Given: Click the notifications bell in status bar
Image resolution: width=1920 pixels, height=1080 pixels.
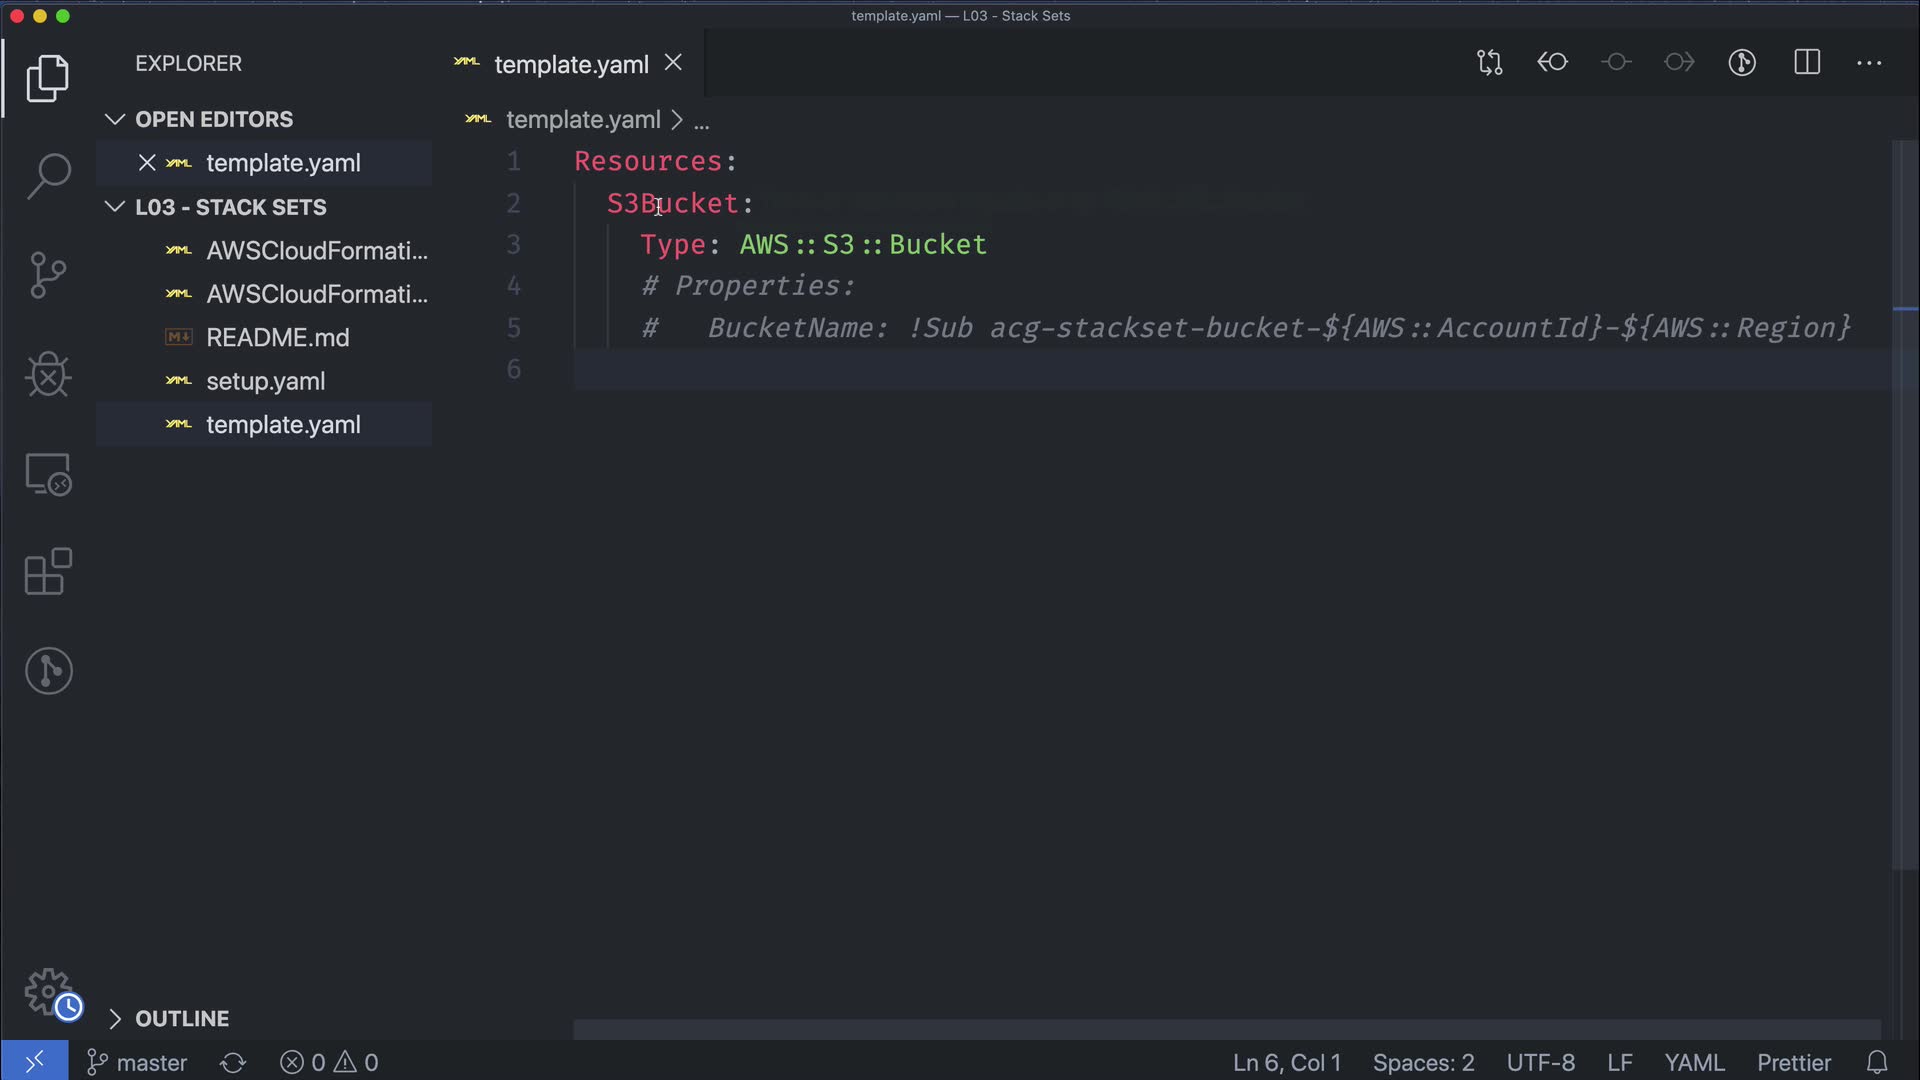Looking at the screenshot, I should 1877,1062.
